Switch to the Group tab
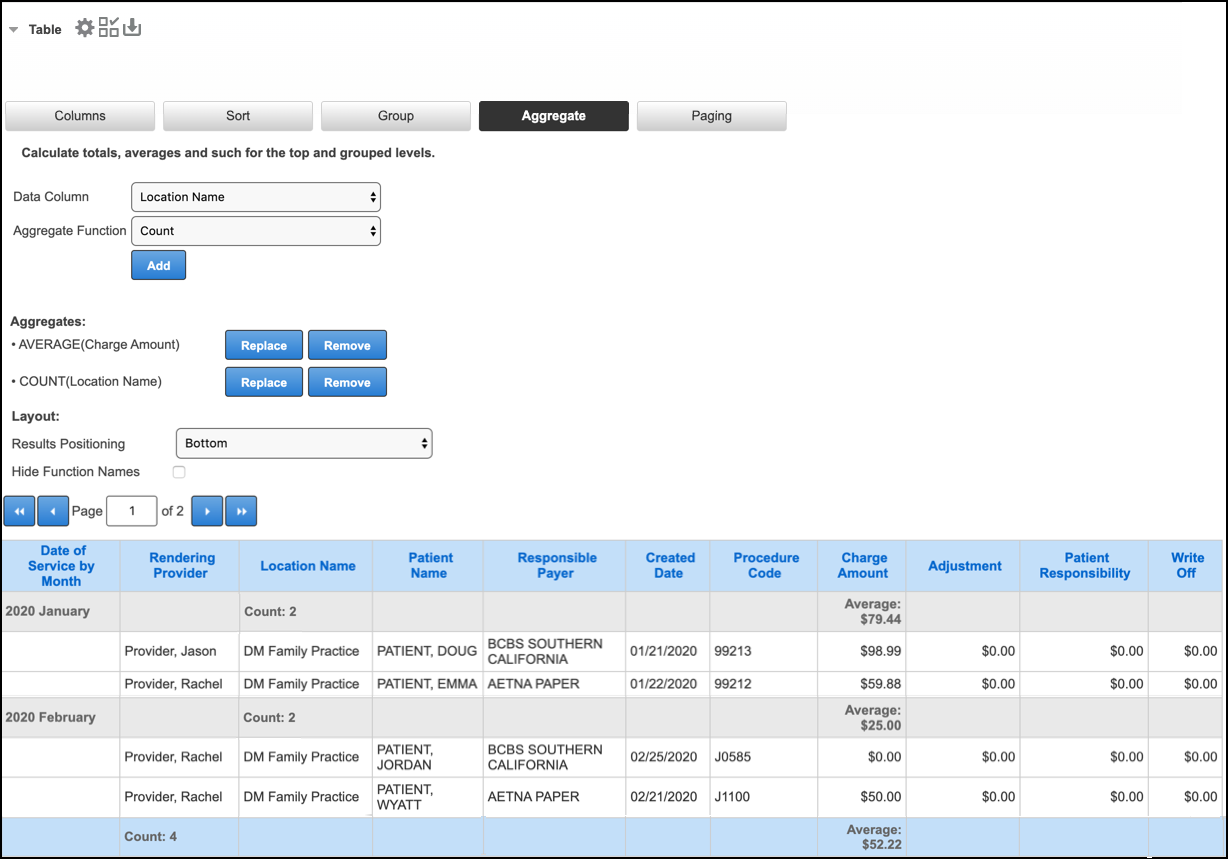Screen dimensions: 1228x859 [x=396, y=116]
